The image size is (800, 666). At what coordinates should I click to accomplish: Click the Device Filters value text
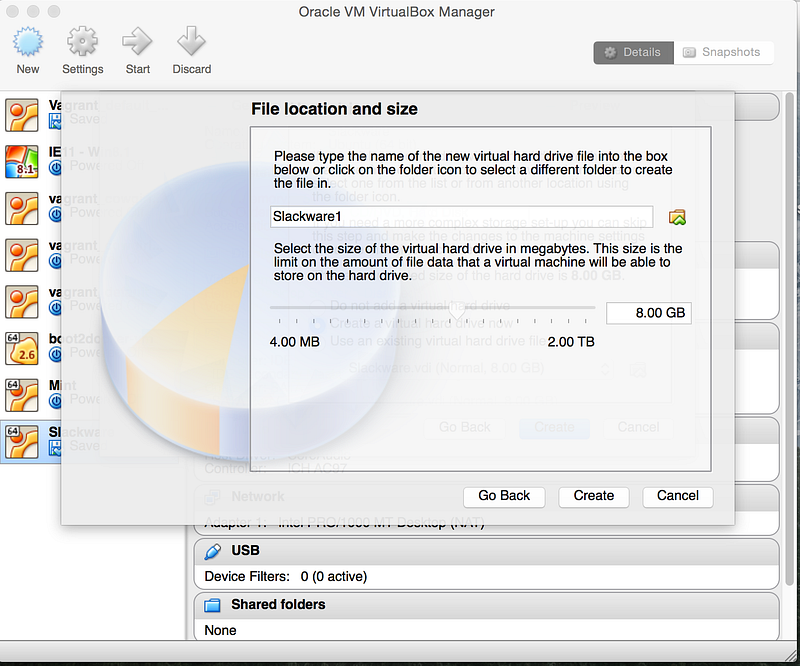[x=334, y=577]
